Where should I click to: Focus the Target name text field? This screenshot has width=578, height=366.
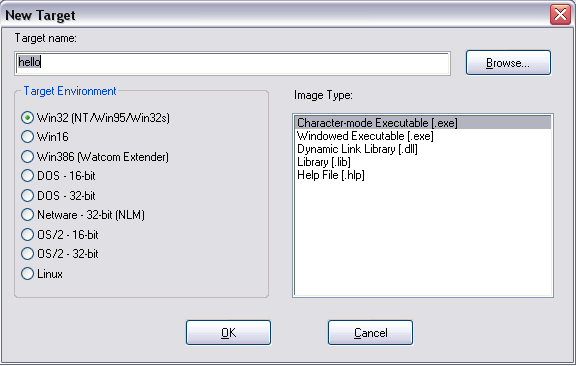point(232,63)
